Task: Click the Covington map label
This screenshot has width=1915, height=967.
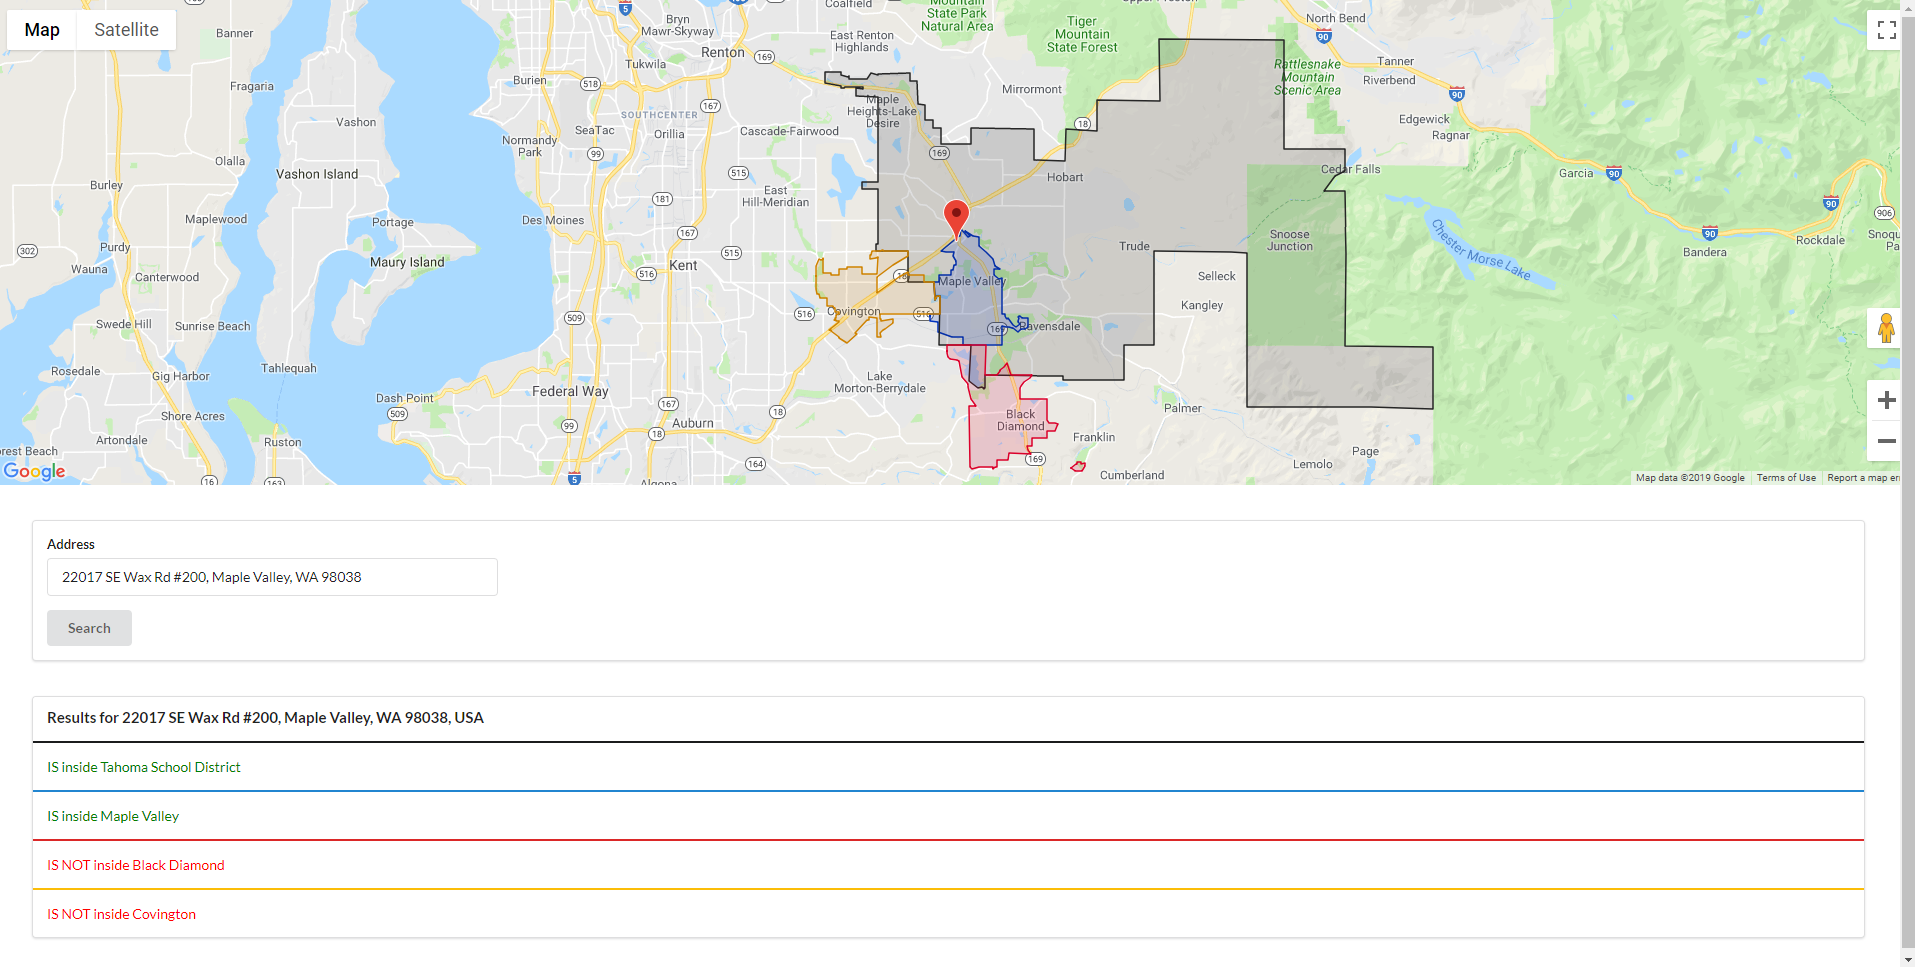Action: [x=854, y=311]
